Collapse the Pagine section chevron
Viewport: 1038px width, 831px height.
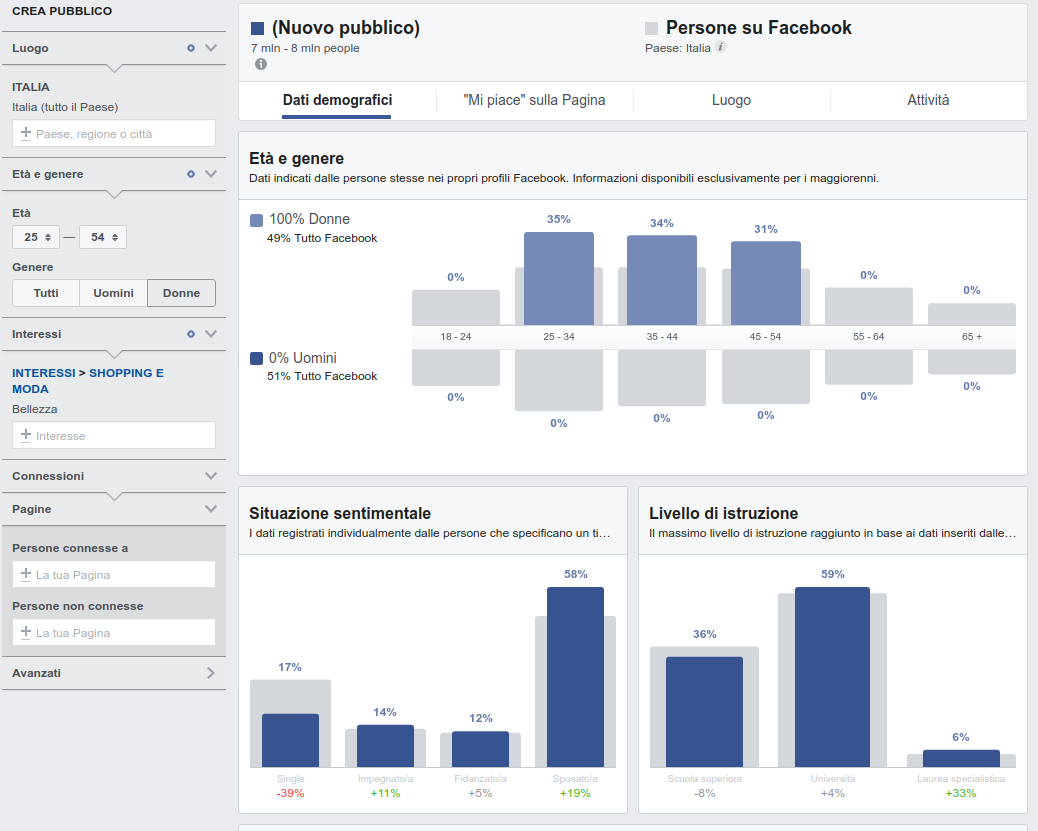(211, 509)
